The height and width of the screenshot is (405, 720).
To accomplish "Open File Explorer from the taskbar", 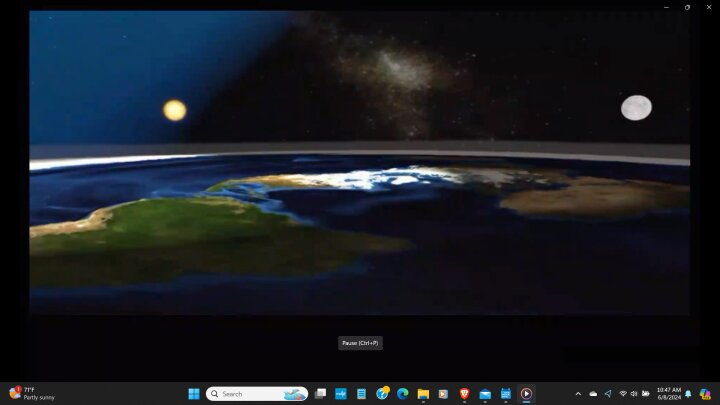I will 423,394.
